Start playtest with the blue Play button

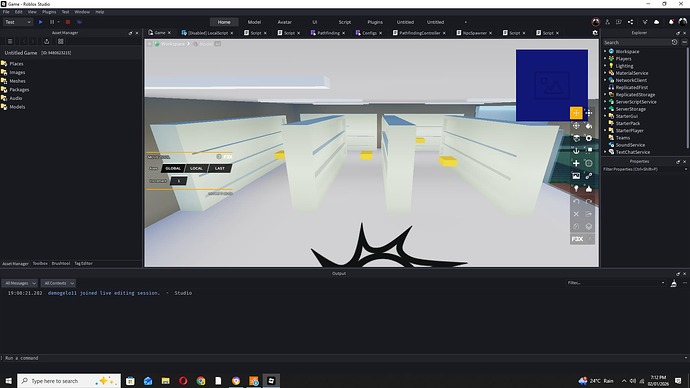click(40, 22)
